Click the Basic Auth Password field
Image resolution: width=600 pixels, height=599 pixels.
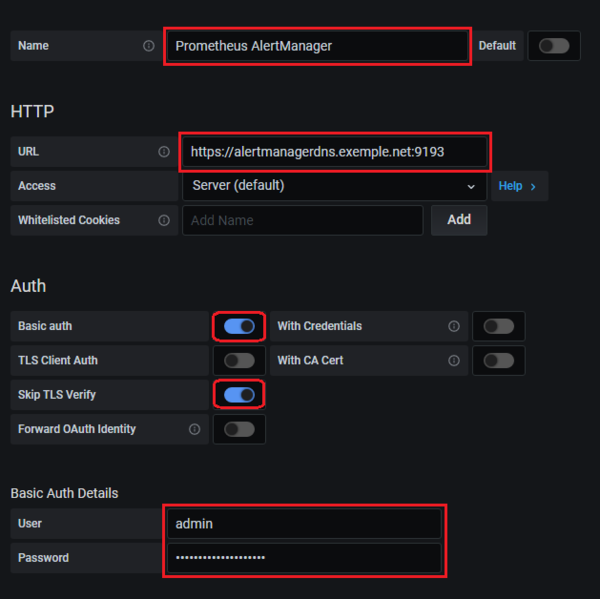303,558
